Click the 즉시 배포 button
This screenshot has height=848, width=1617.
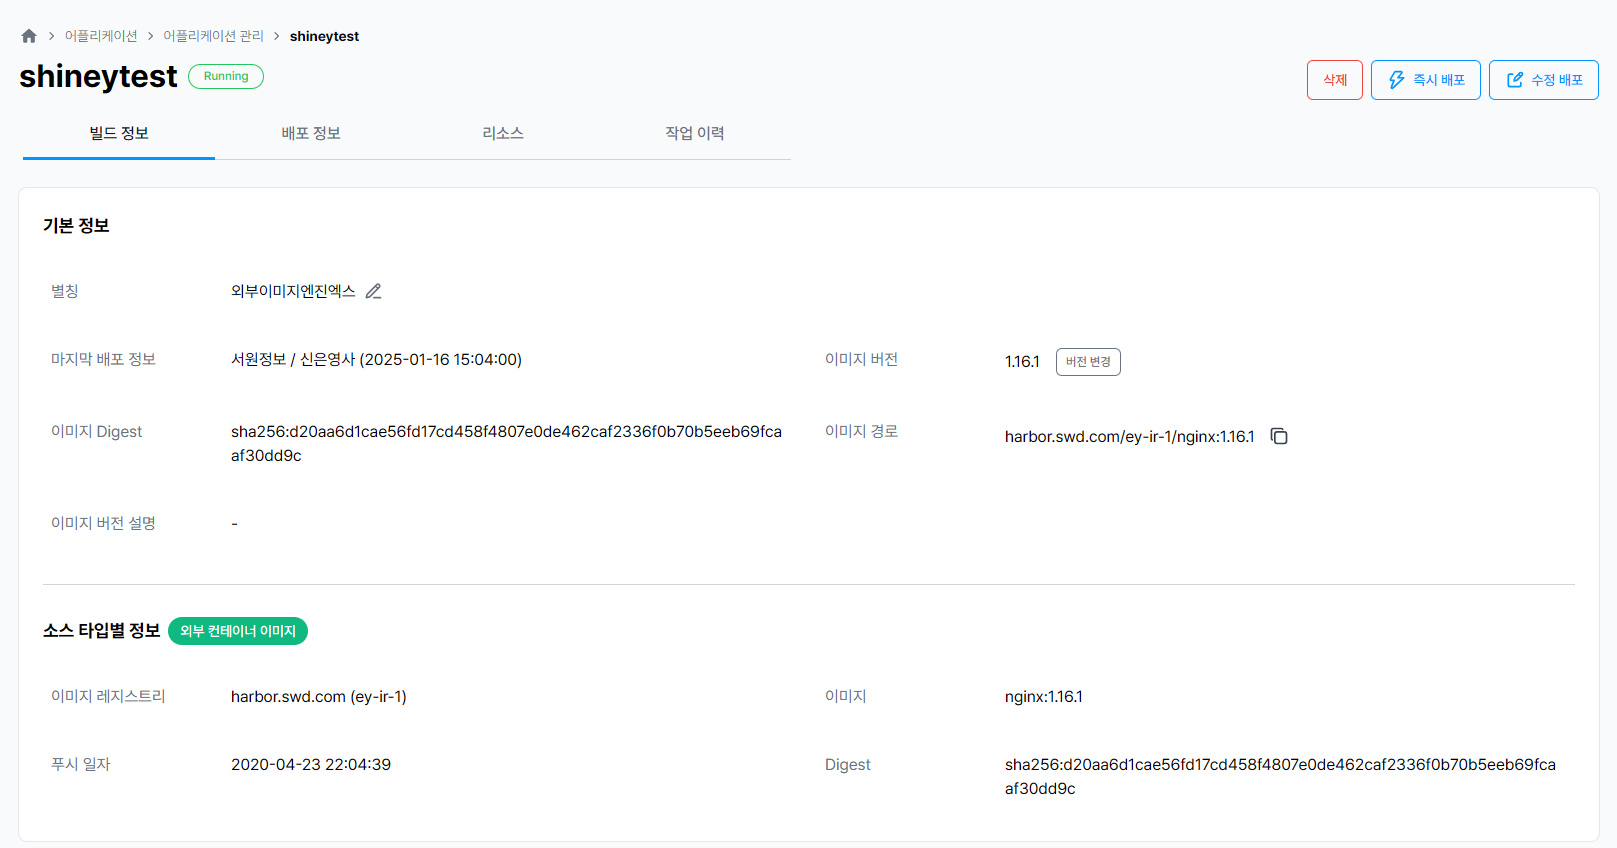(x=1426, y=80)
